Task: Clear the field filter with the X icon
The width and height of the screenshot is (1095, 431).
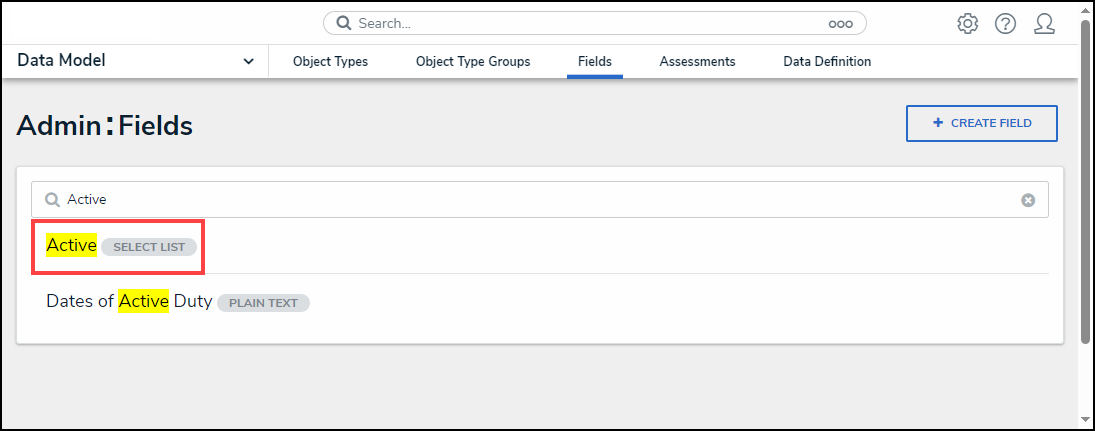Action: [1028, 200]
